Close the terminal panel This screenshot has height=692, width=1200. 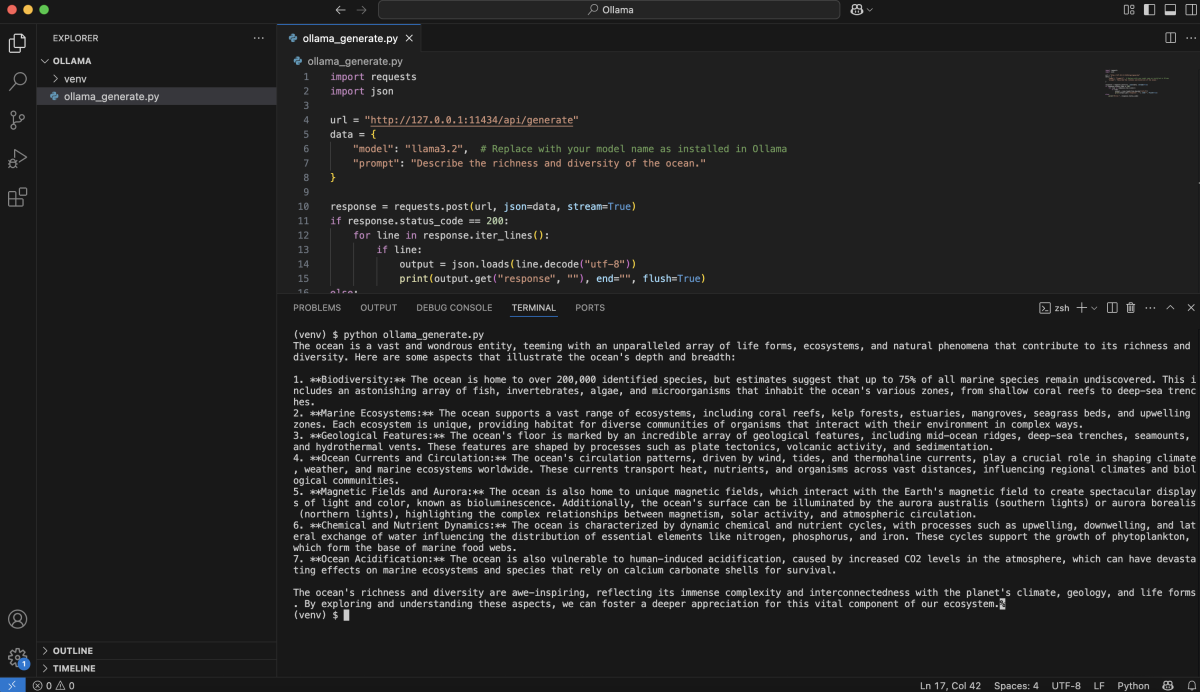tap(1190, 308)
